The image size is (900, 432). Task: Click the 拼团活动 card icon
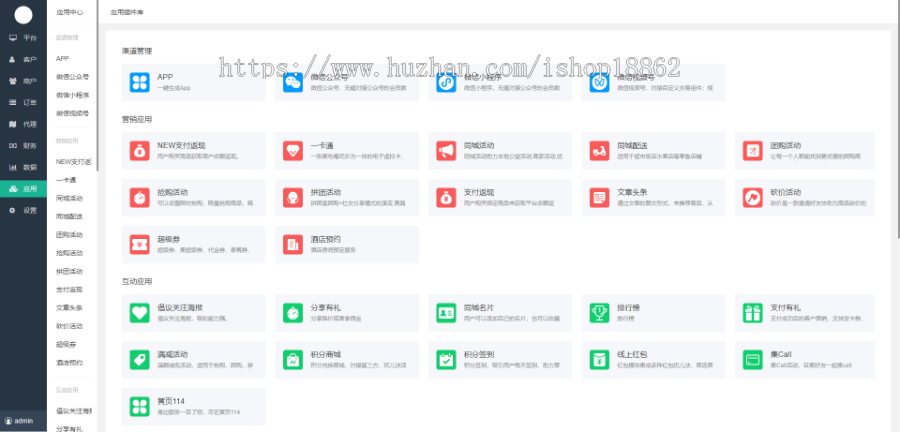[293, 198]
